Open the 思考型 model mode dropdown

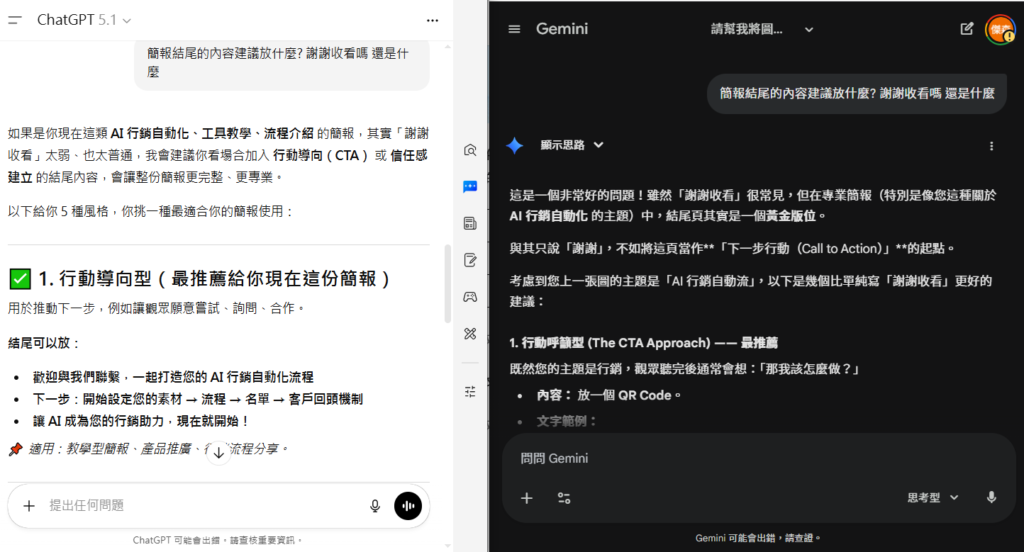coord(932,497)
